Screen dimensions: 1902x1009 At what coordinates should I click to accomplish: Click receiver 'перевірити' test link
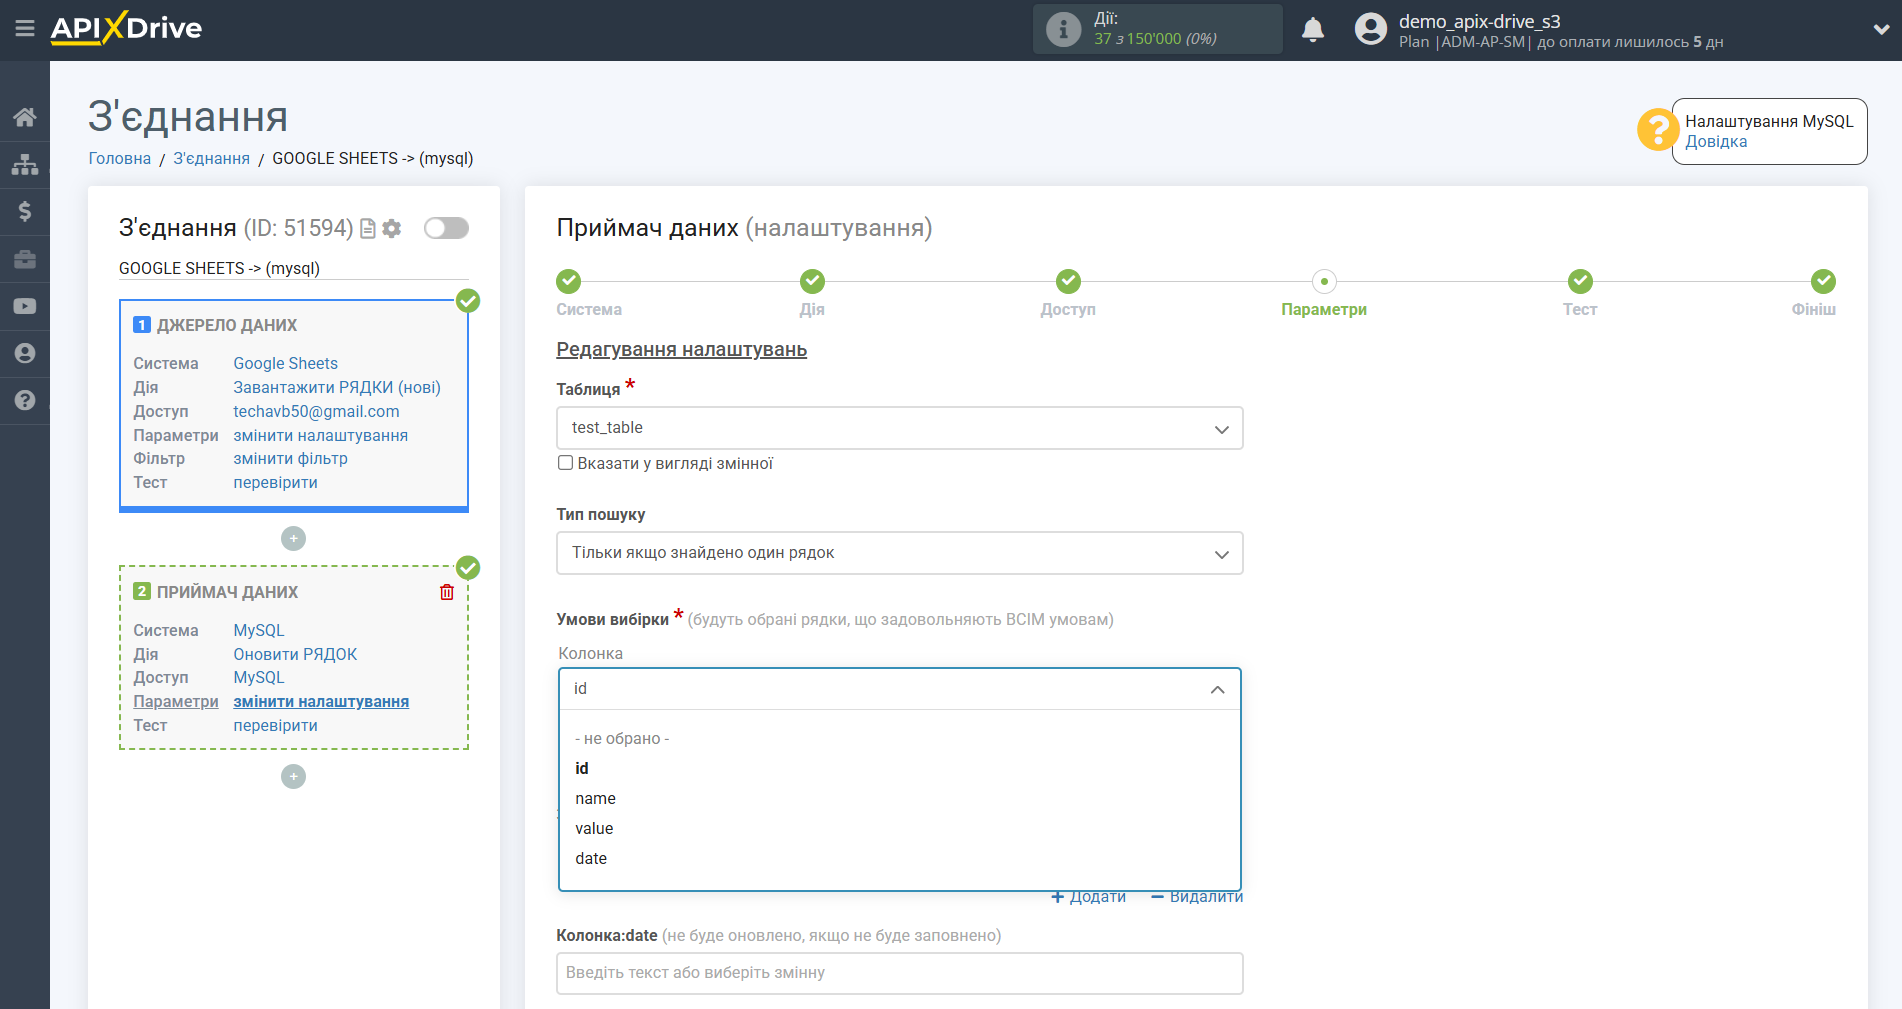(x=275, y=726)
